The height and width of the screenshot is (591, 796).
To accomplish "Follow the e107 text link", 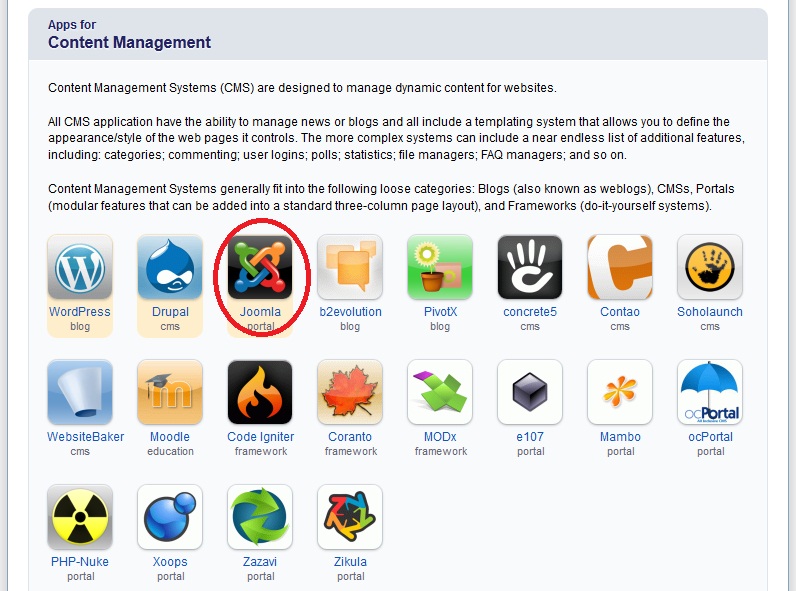I will (x=530, y=437).
